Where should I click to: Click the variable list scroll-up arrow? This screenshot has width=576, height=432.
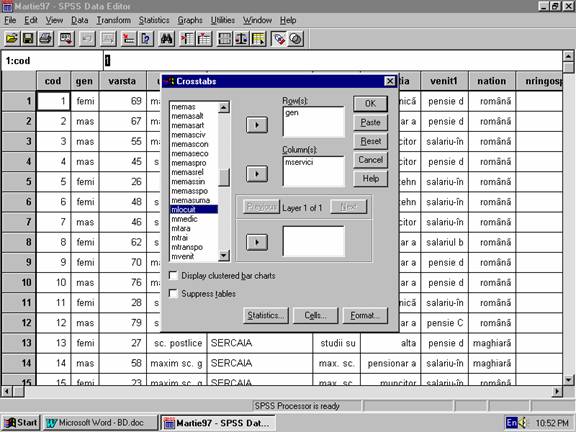[224, 107]
